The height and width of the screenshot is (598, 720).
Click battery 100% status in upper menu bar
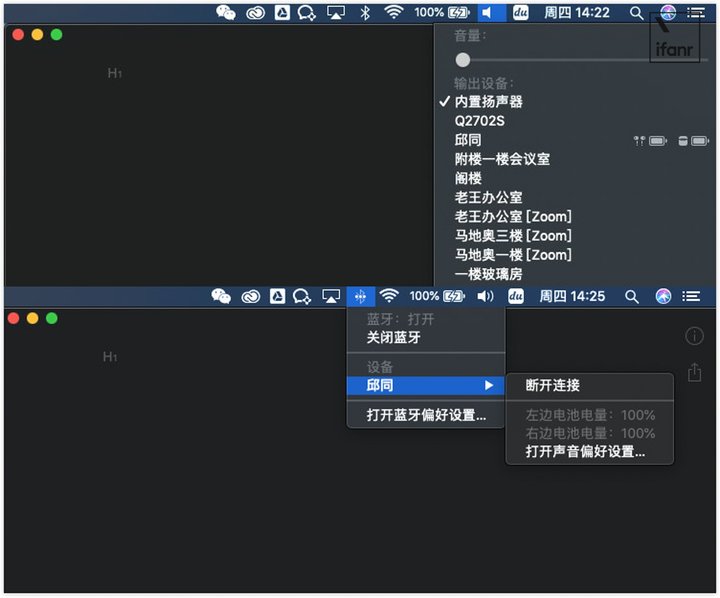click(442, 12)
